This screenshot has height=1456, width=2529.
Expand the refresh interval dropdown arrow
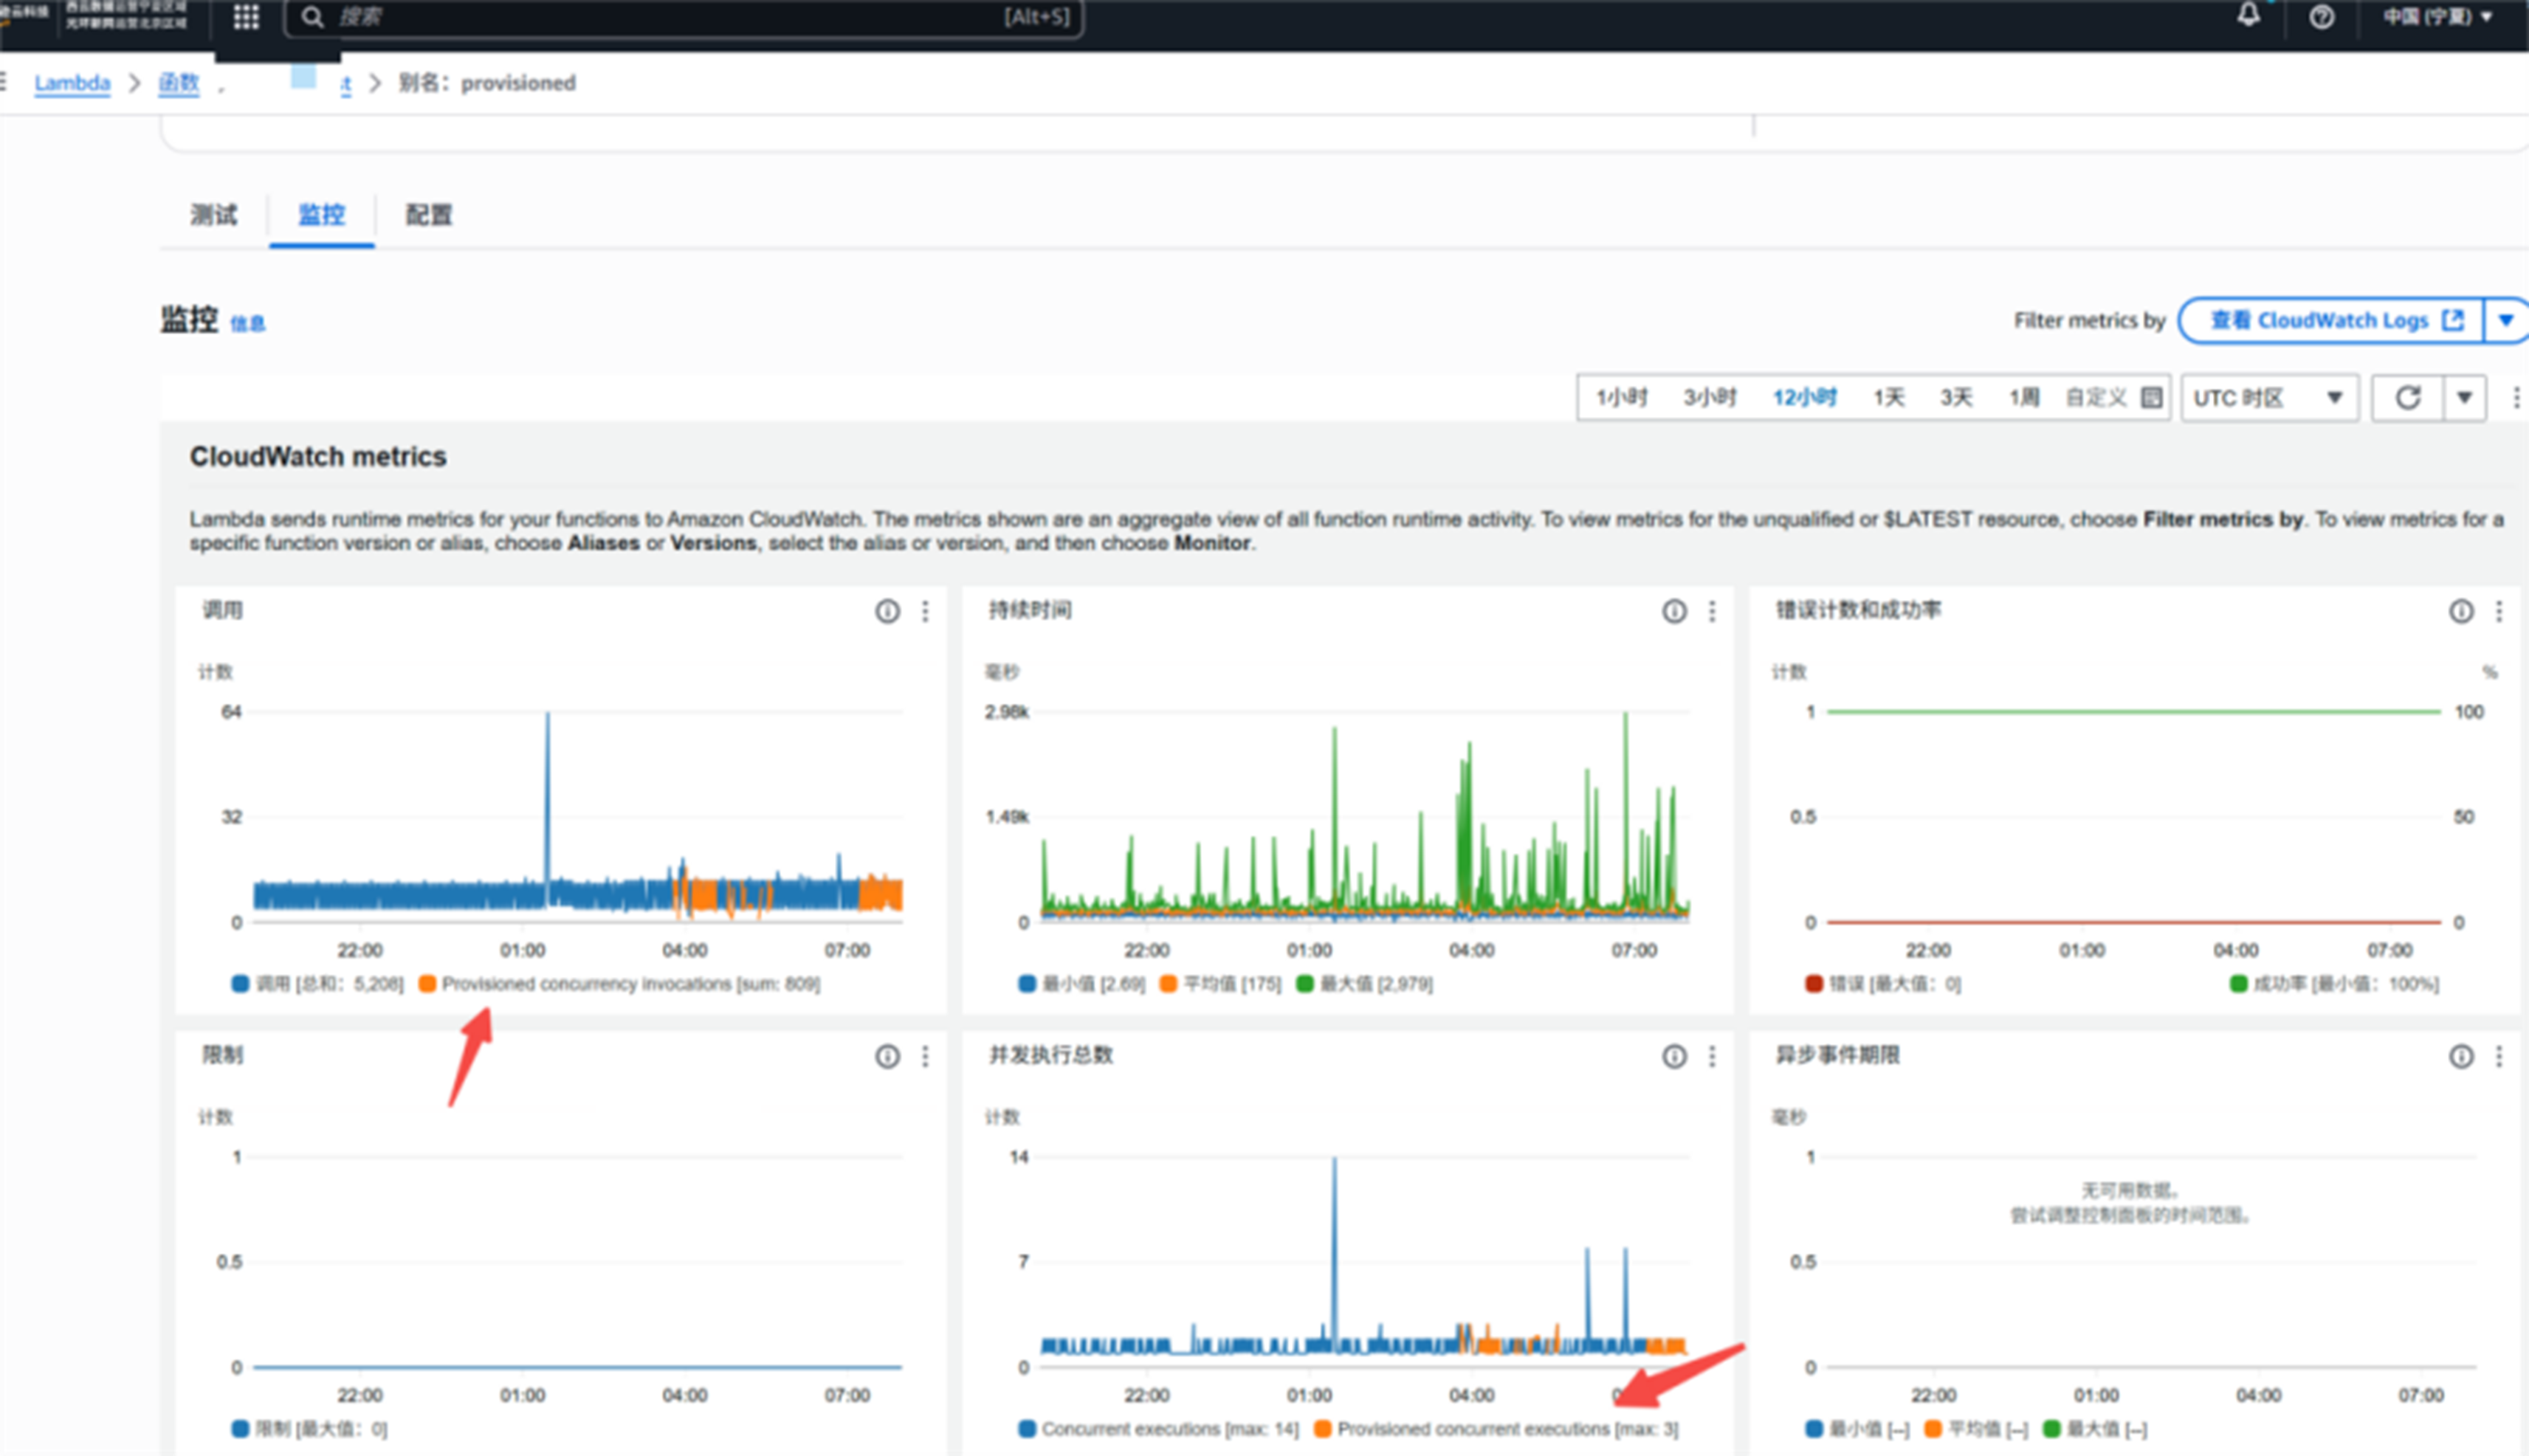point(2464,398)
